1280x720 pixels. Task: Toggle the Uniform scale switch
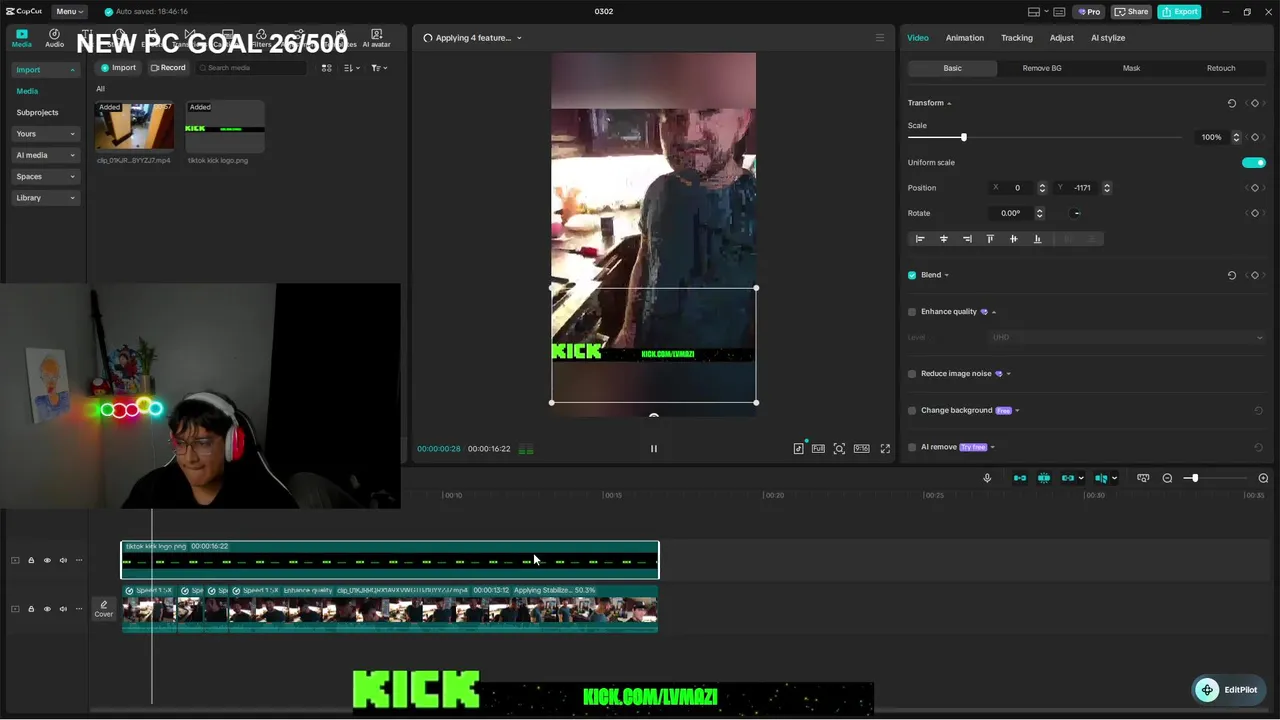point(1253,163)
